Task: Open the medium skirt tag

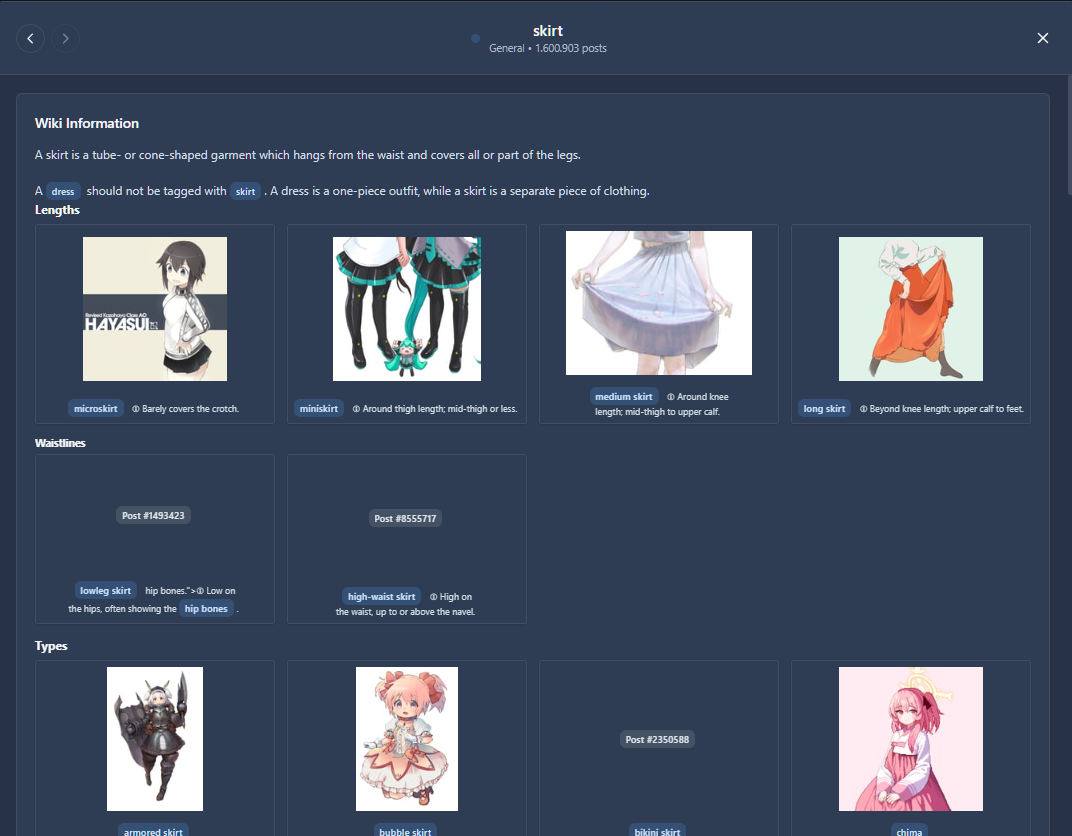Action: pyautogui.click(x=624, y=396)
